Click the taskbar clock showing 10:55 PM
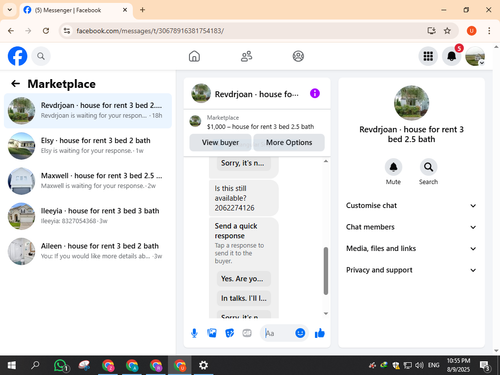 pyautogui.click(x=458, y=365)
